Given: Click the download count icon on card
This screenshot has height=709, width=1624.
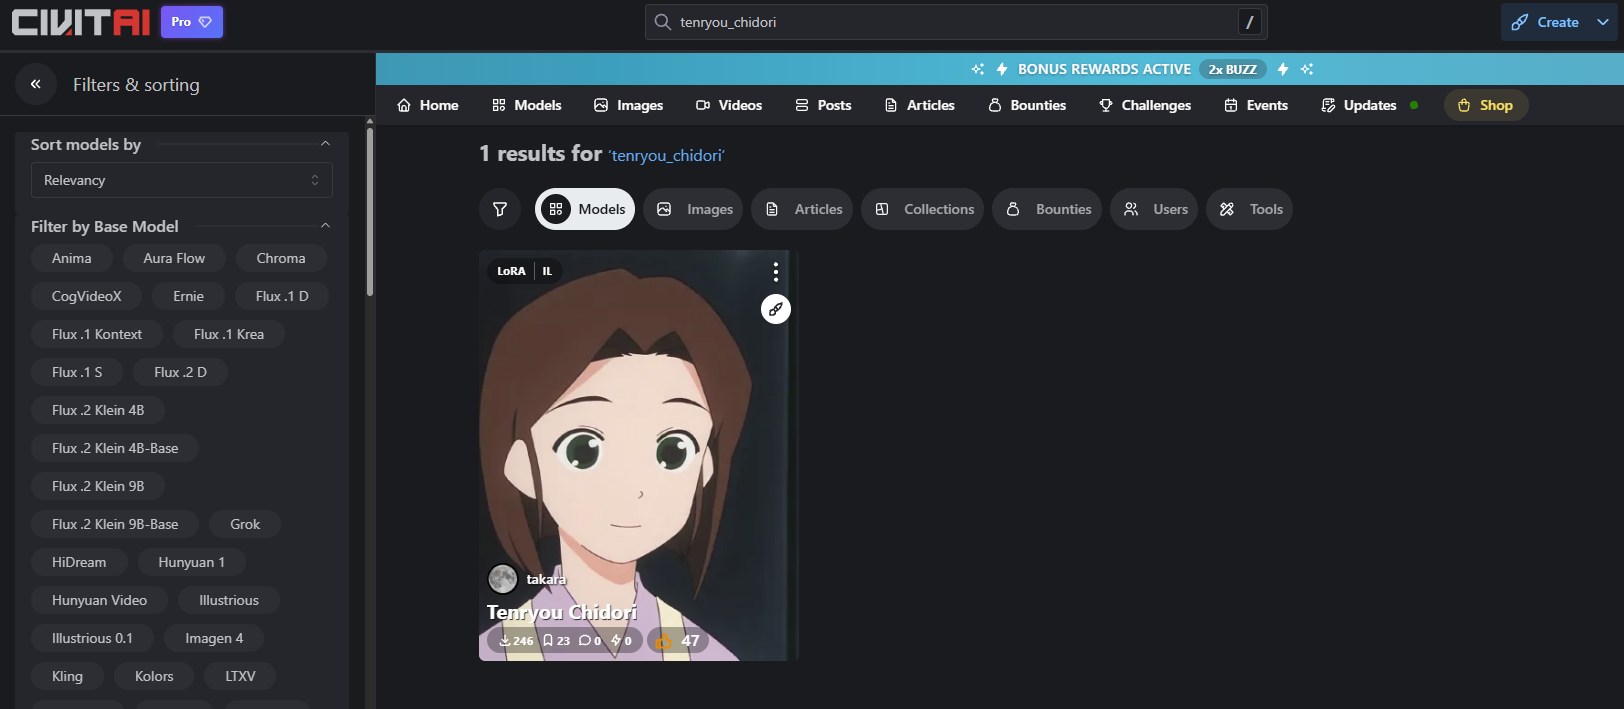Looking at the screenshot, I should pyautogui.click(x=505, y=641).
